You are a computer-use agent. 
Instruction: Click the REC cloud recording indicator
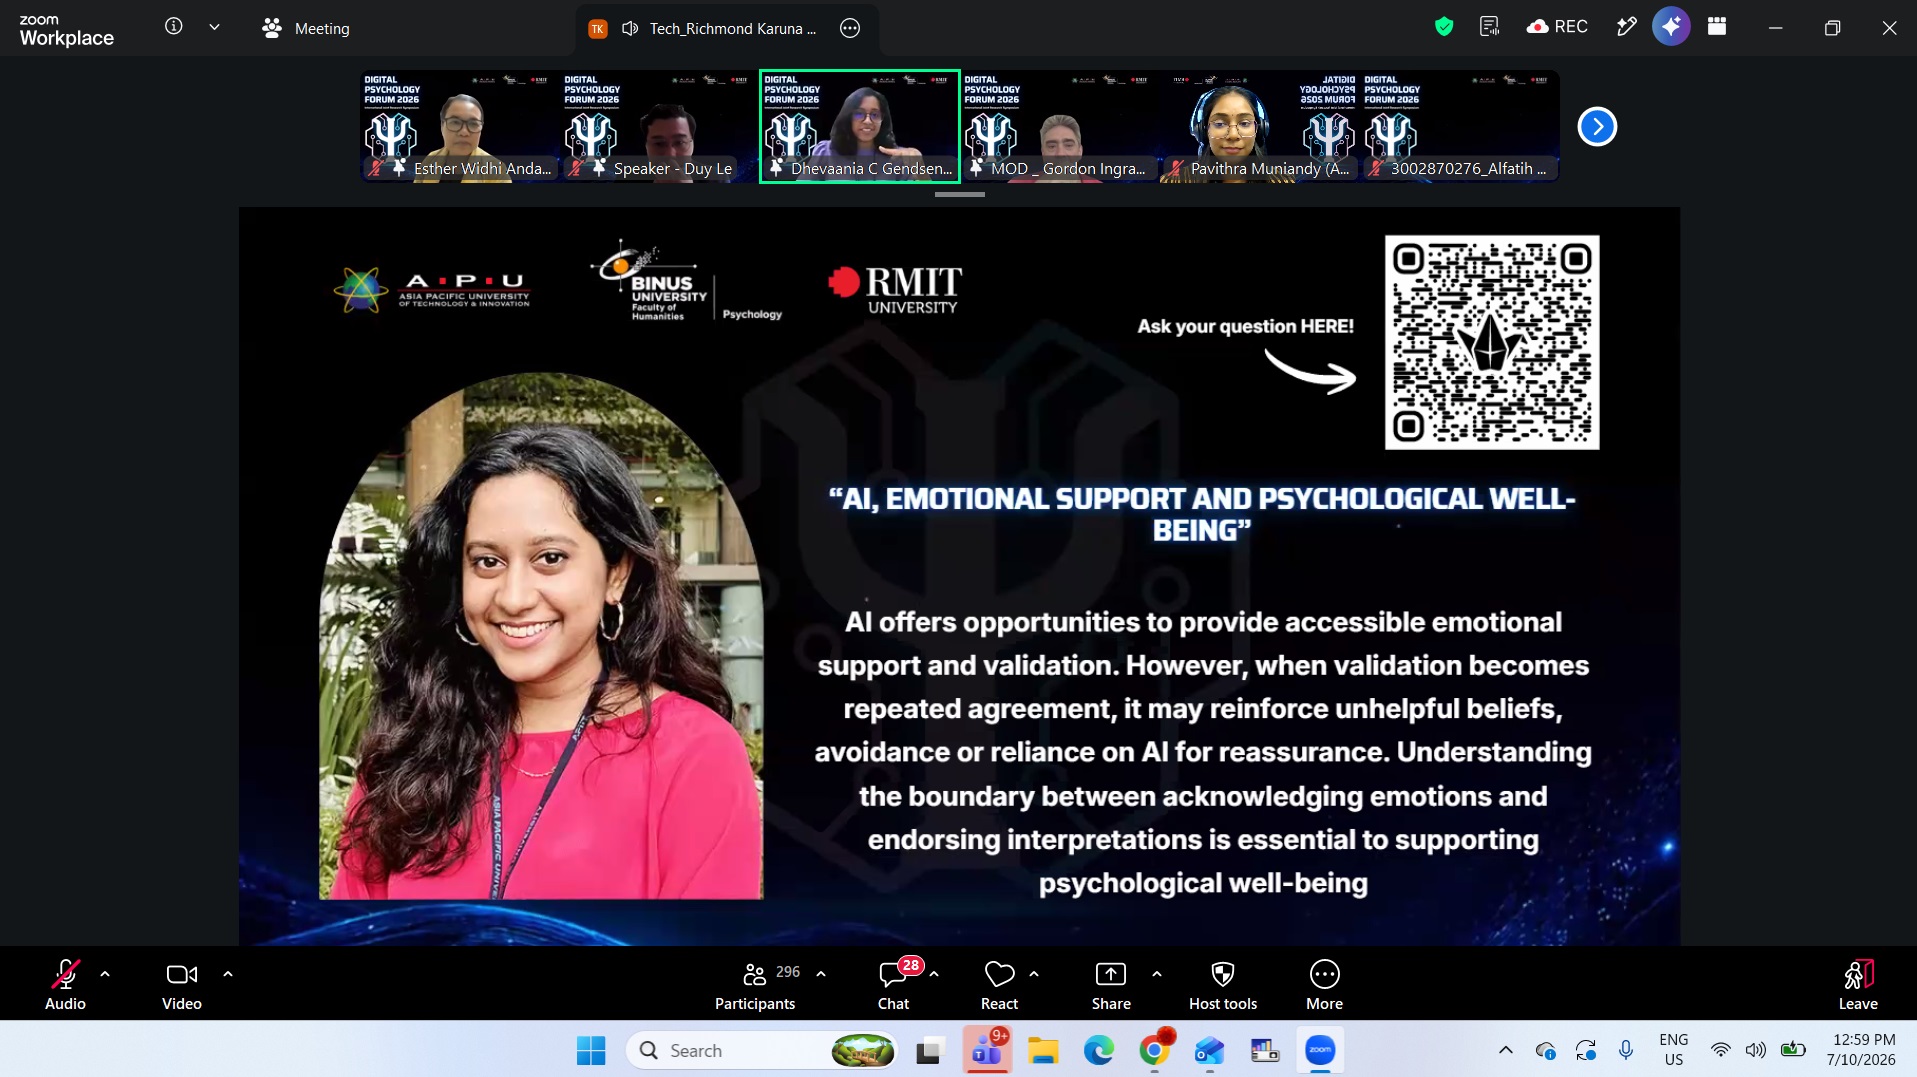[x=1557, y=27]
